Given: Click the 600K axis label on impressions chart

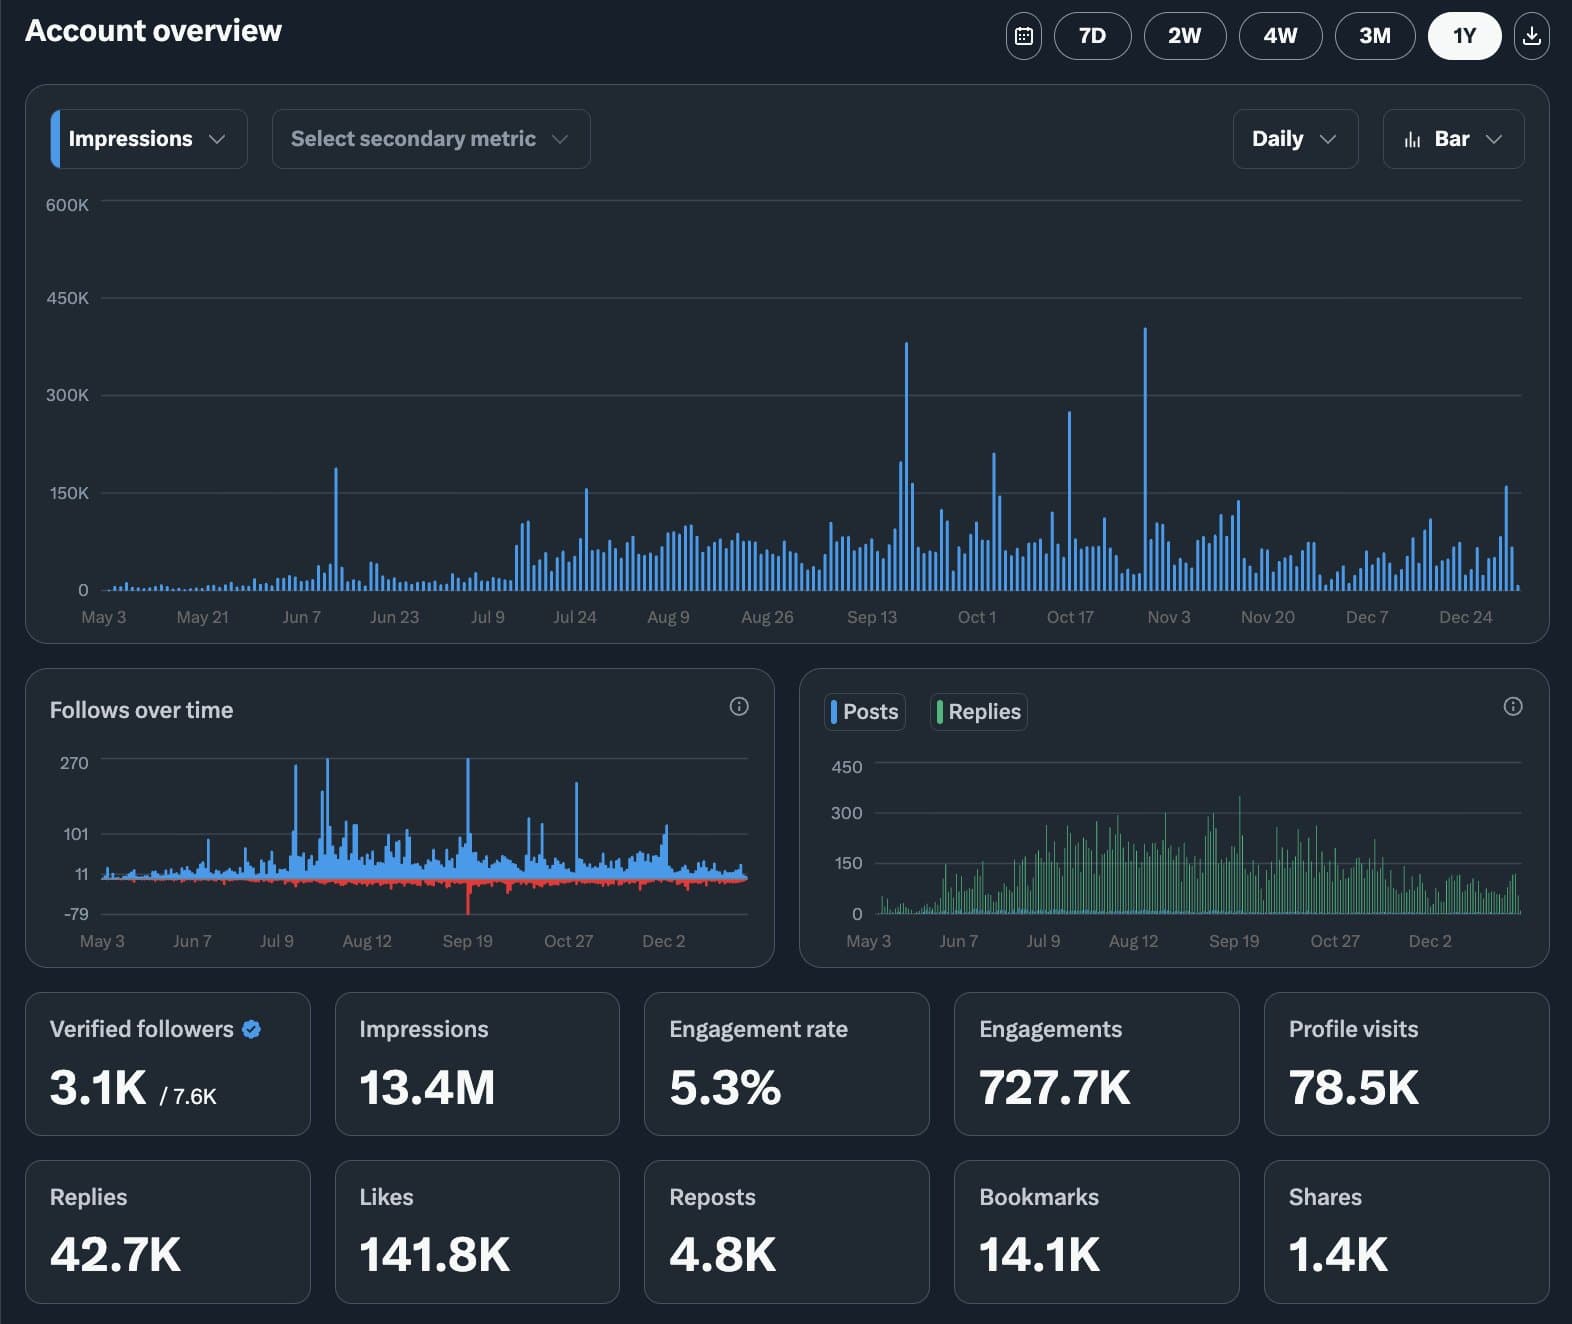Looking at the screenshot, I should pos(67,205).
